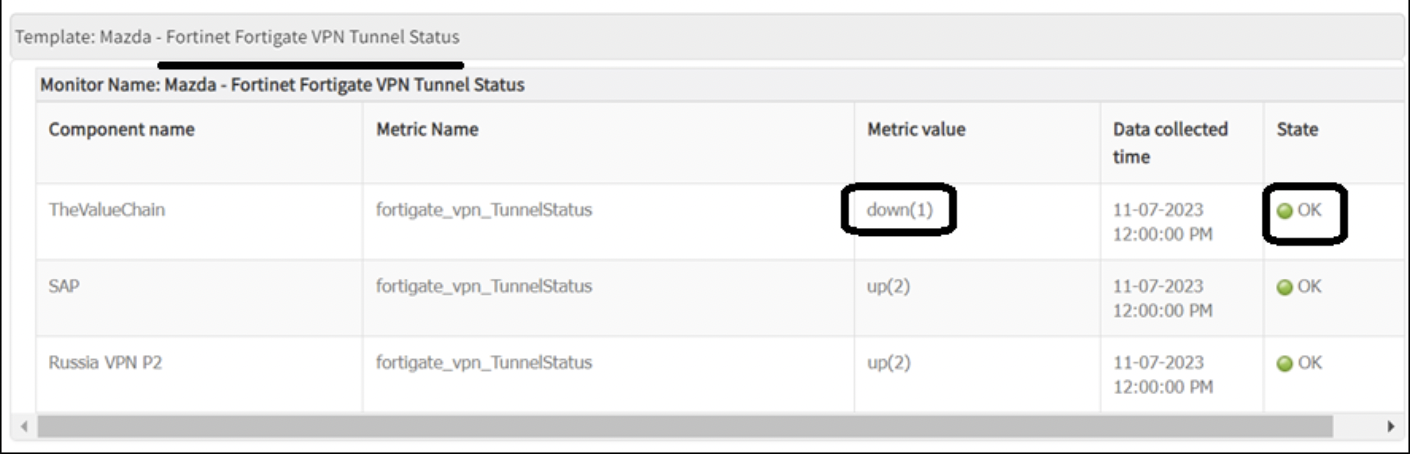Click the horizontal scrollbar right arrow
Screen dimensions: 1410x454
point(1390,426)
